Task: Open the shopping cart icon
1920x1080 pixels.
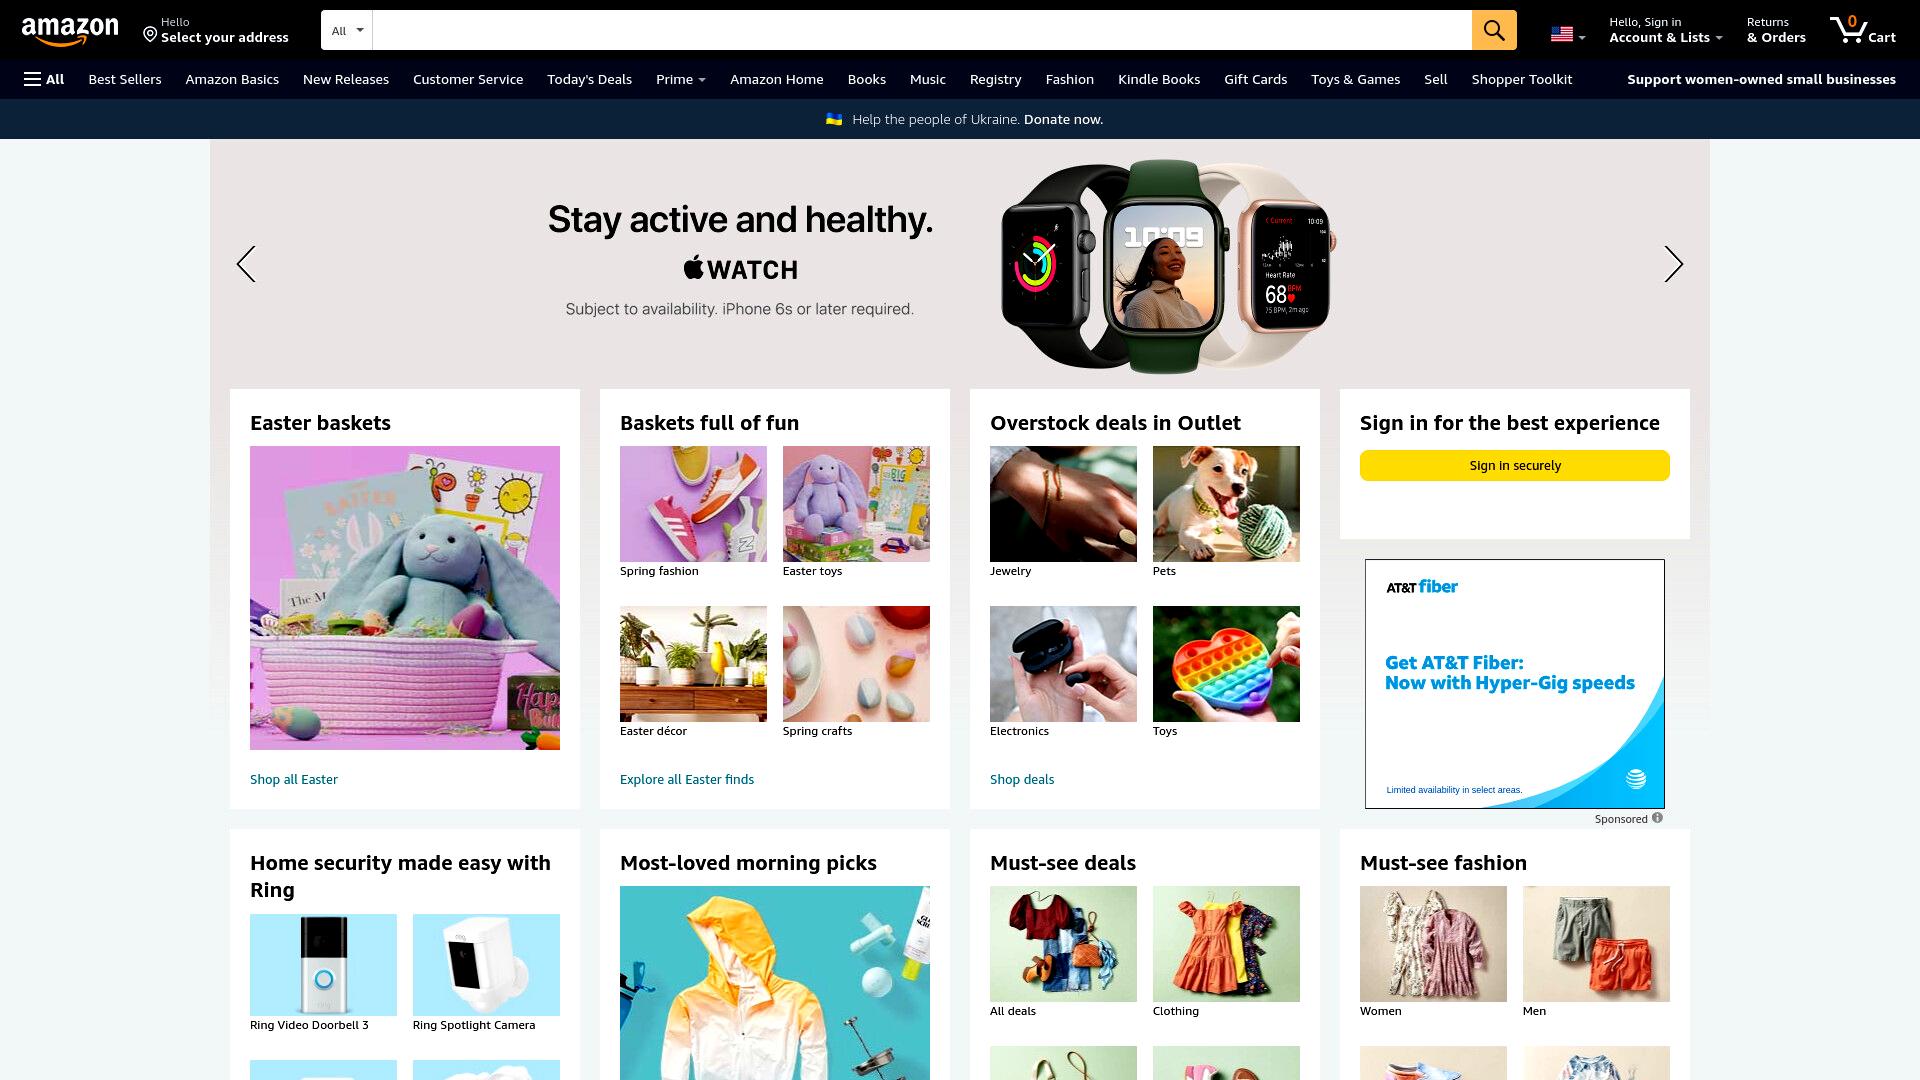Action: tap(1862, 30)
